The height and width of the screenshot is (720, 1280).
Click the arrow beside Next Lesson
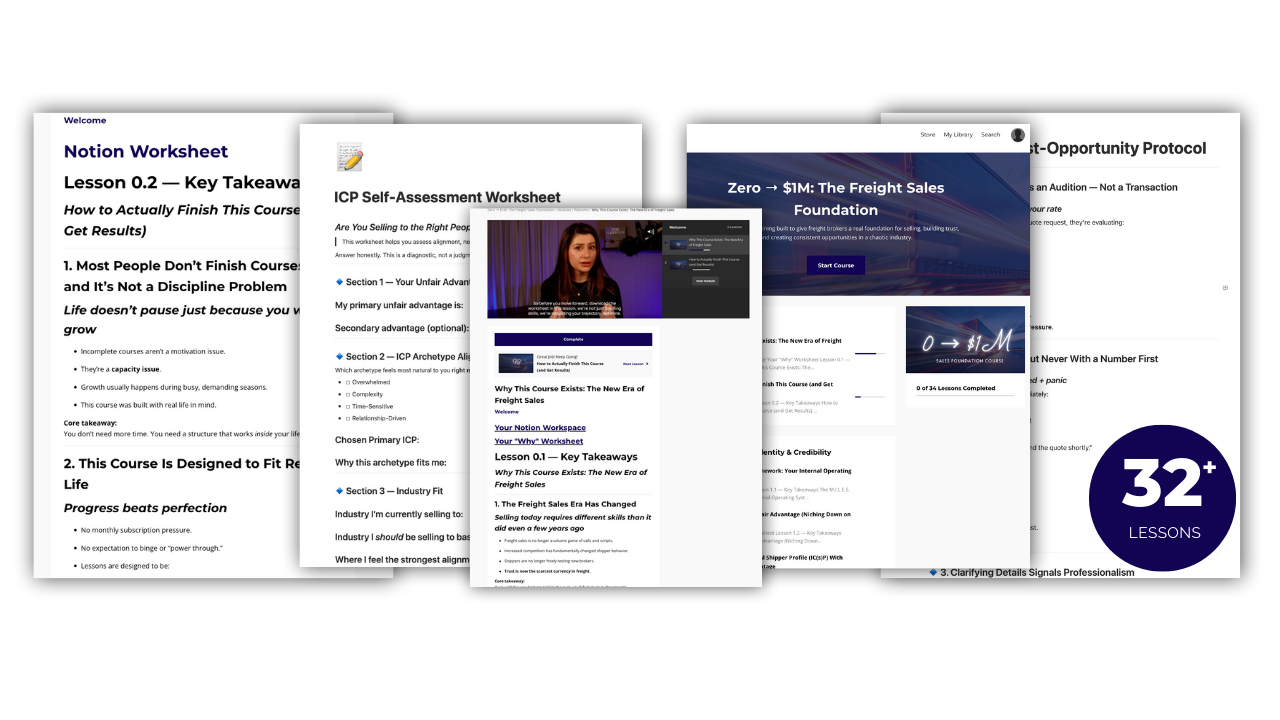(646, 364)
